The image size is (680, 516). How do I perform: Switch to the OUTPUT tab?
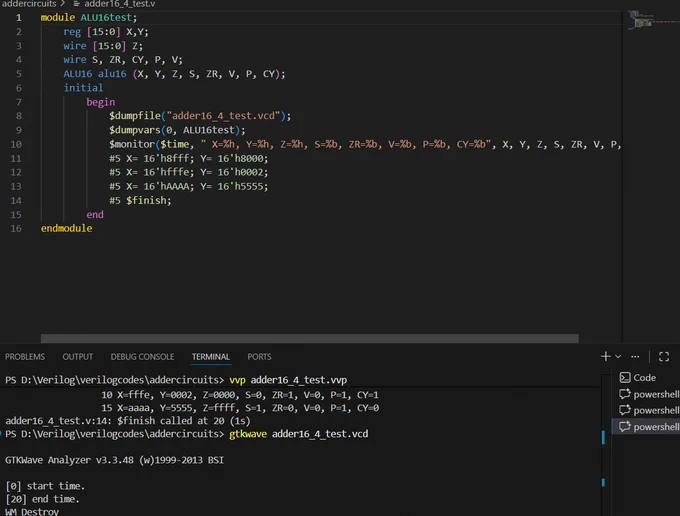[78, 356]
